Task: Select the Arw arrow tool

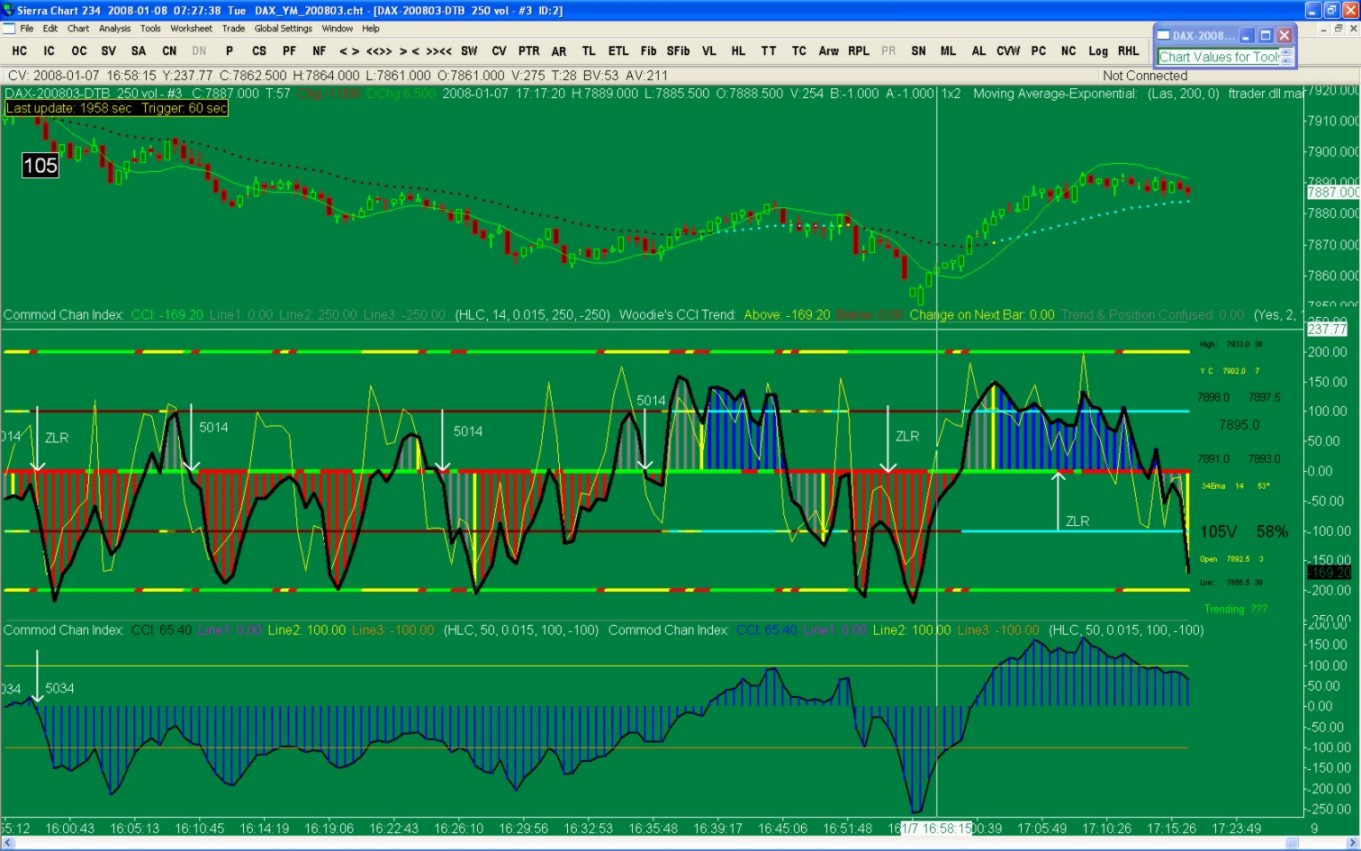Action: 829,51
